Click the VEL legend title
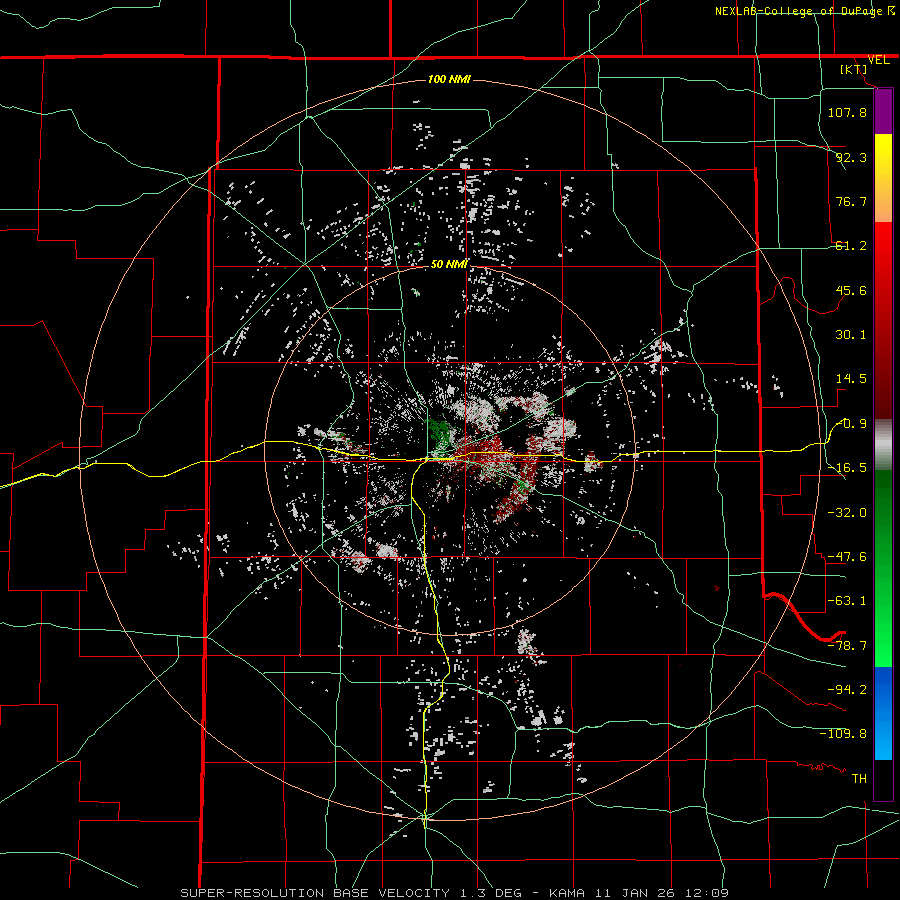Screen dimensions: 900x900 pyautogui.click(x=878, y=60)
